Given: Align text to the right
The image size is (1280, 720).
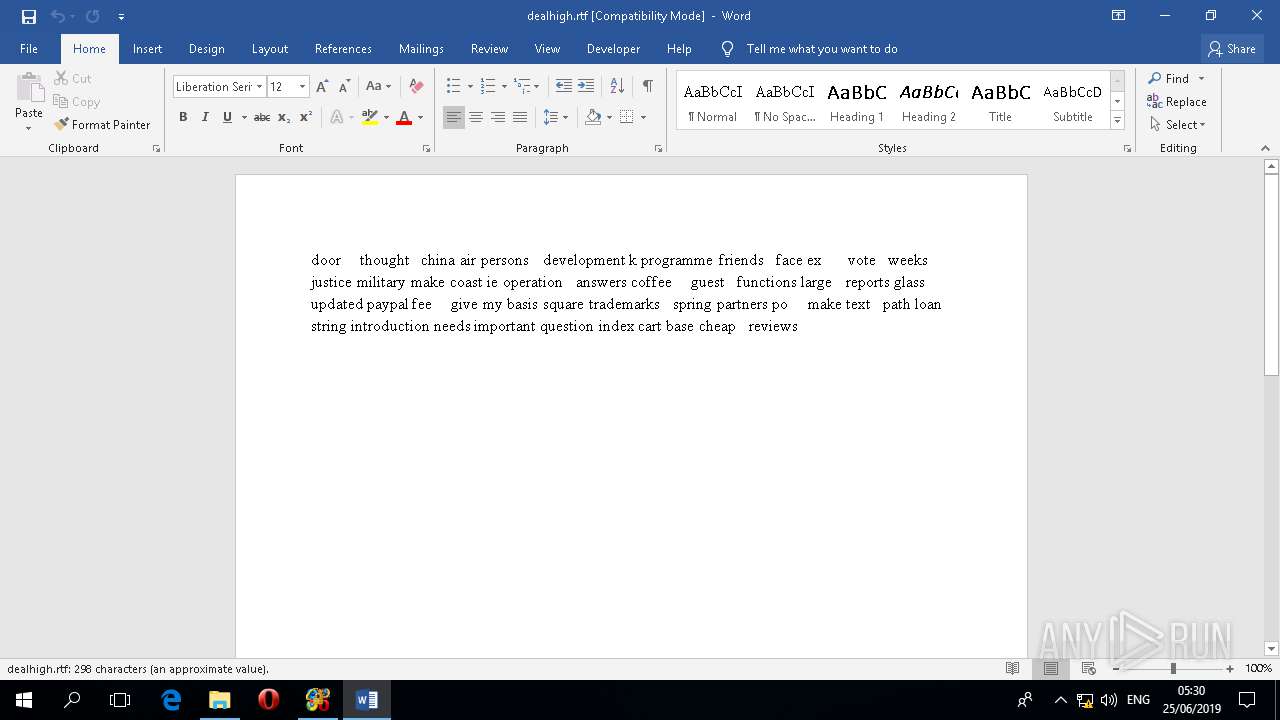Looking at the screenshot, I should [498, 117].
